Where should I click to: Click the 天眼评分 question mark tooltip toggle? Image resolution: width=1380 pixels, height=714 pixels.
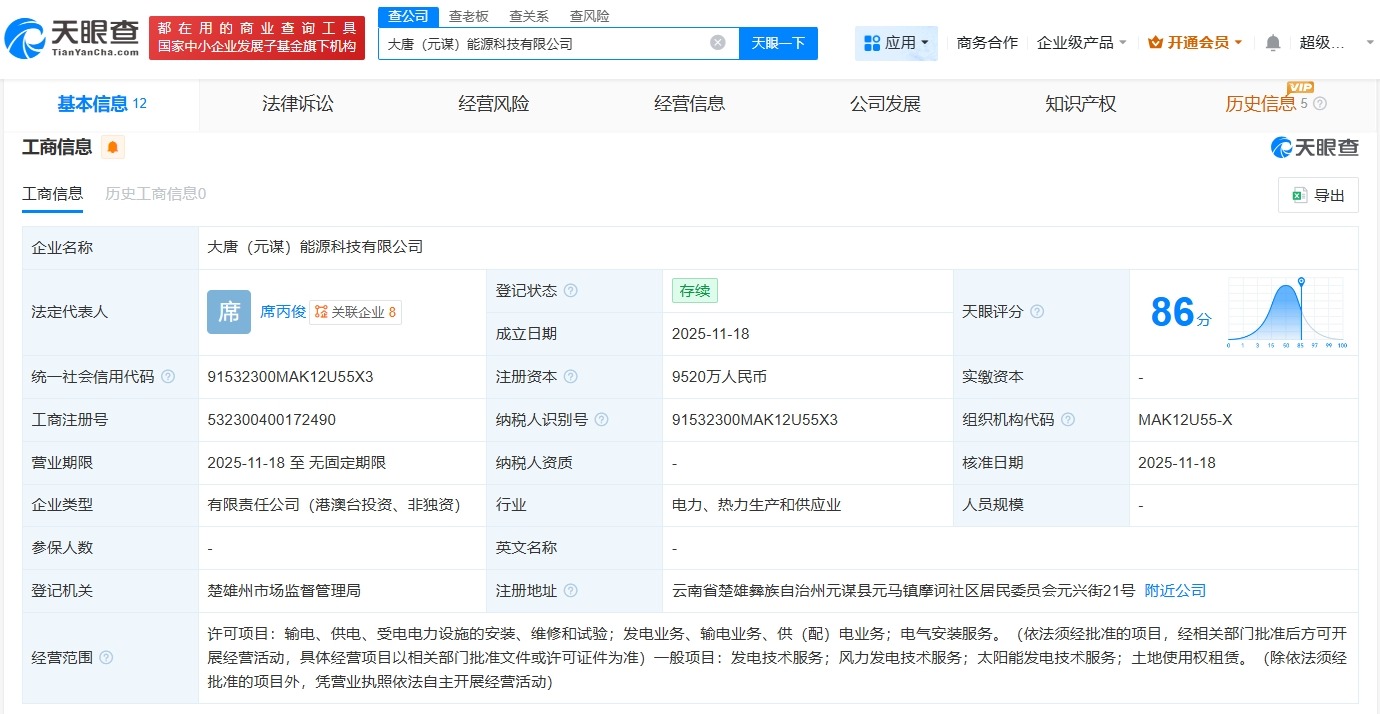point(1037,312)
